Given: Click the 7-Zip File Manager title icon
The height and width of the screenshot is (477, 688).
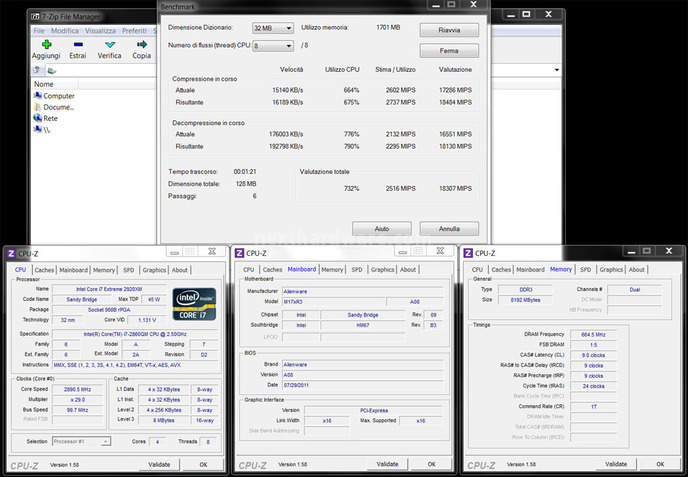Looking at the screenshot, I should coord(36,17).
